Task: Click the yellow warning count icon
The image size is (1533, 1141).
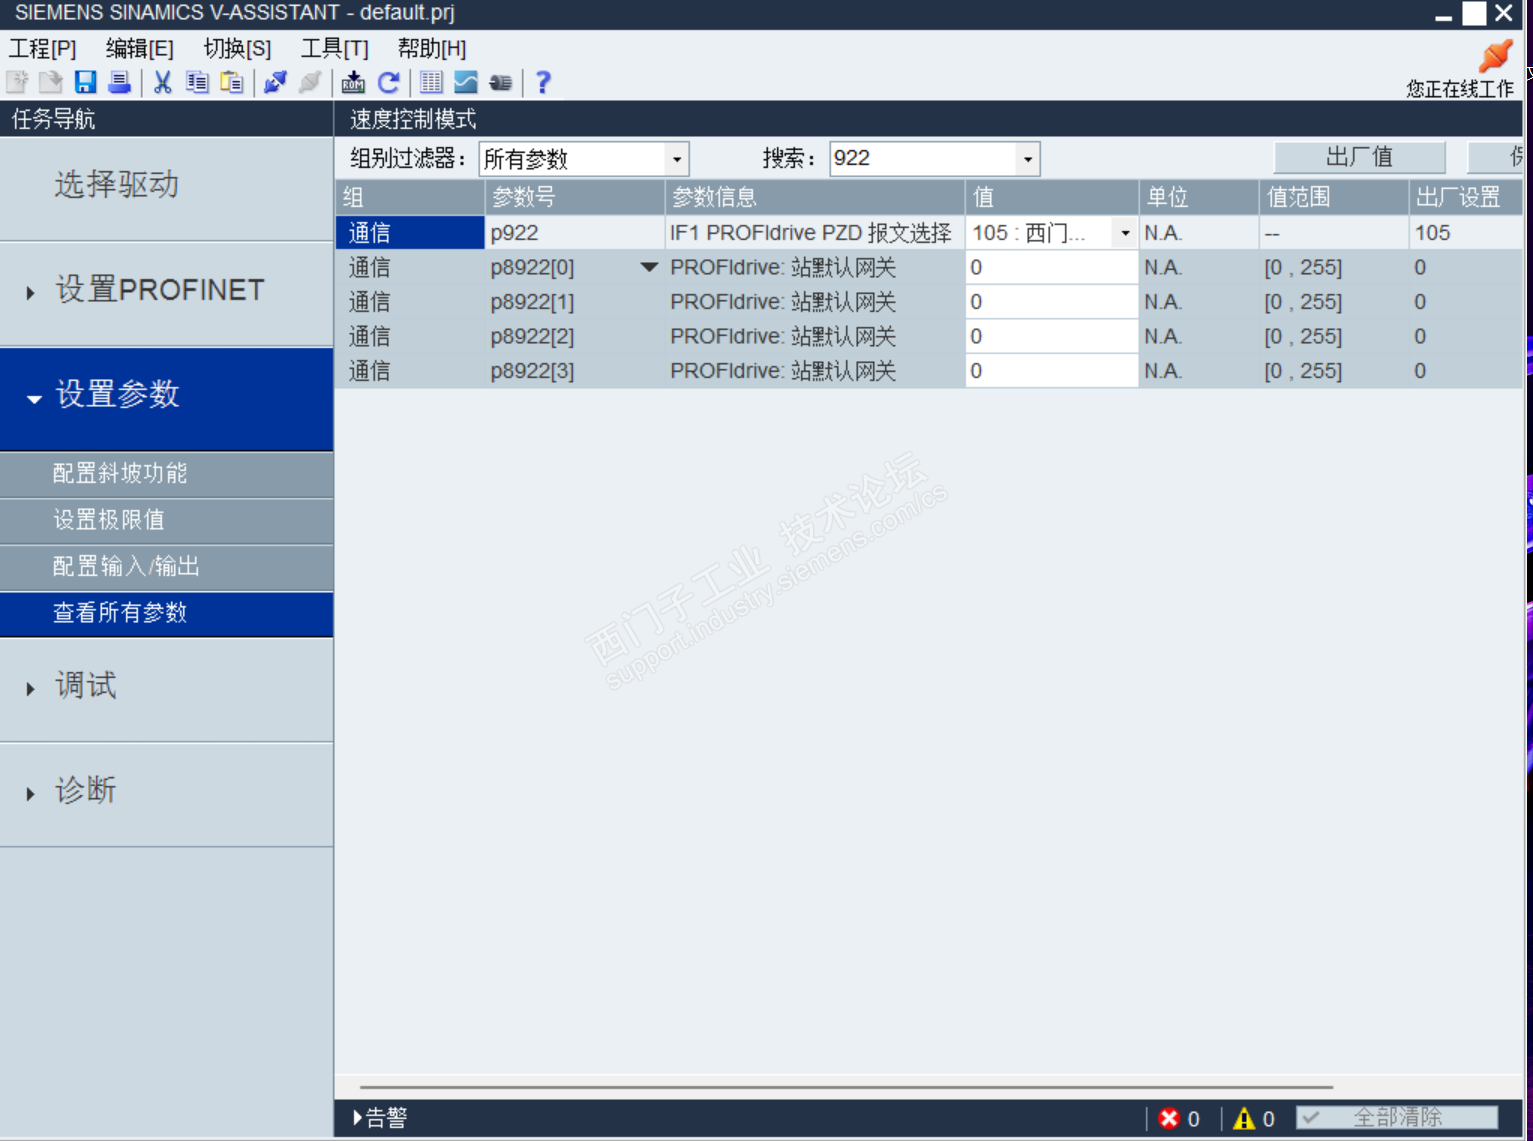Action: [1244, 1118]
